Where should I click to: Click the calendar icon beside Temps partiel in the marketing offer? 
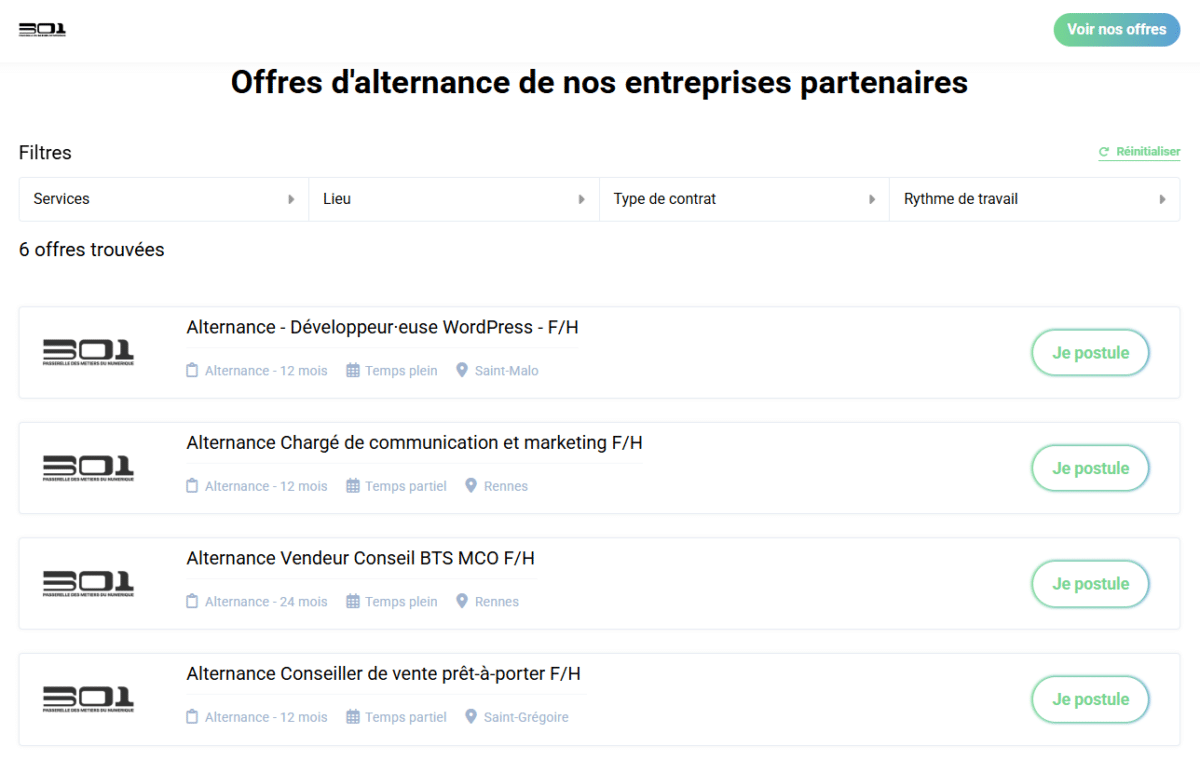point(353,486)
